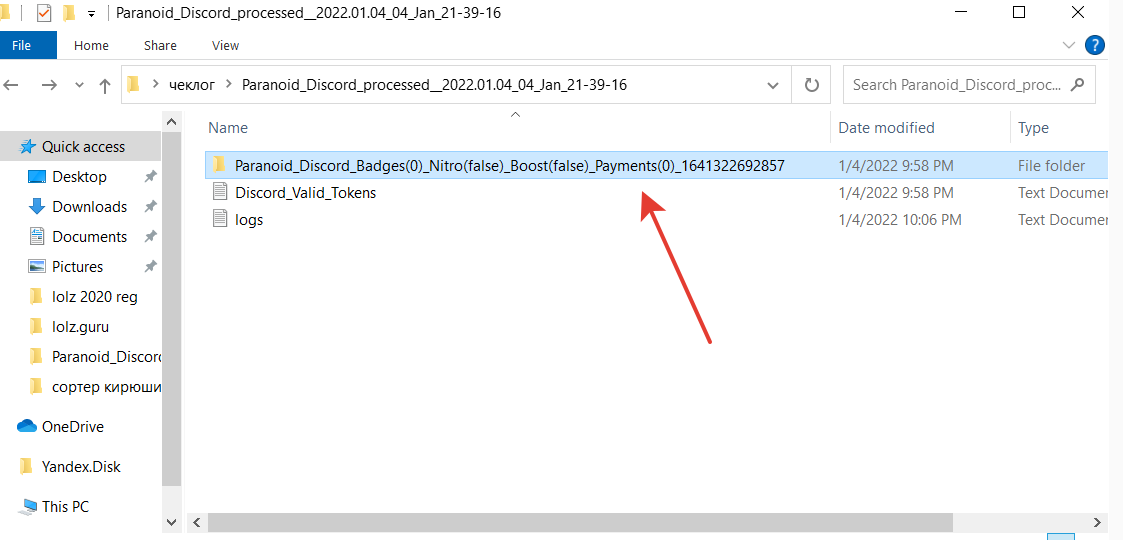Open recent locations dropdown arrow
Viewport: 1123px width, 540px height.
point(79,85)
